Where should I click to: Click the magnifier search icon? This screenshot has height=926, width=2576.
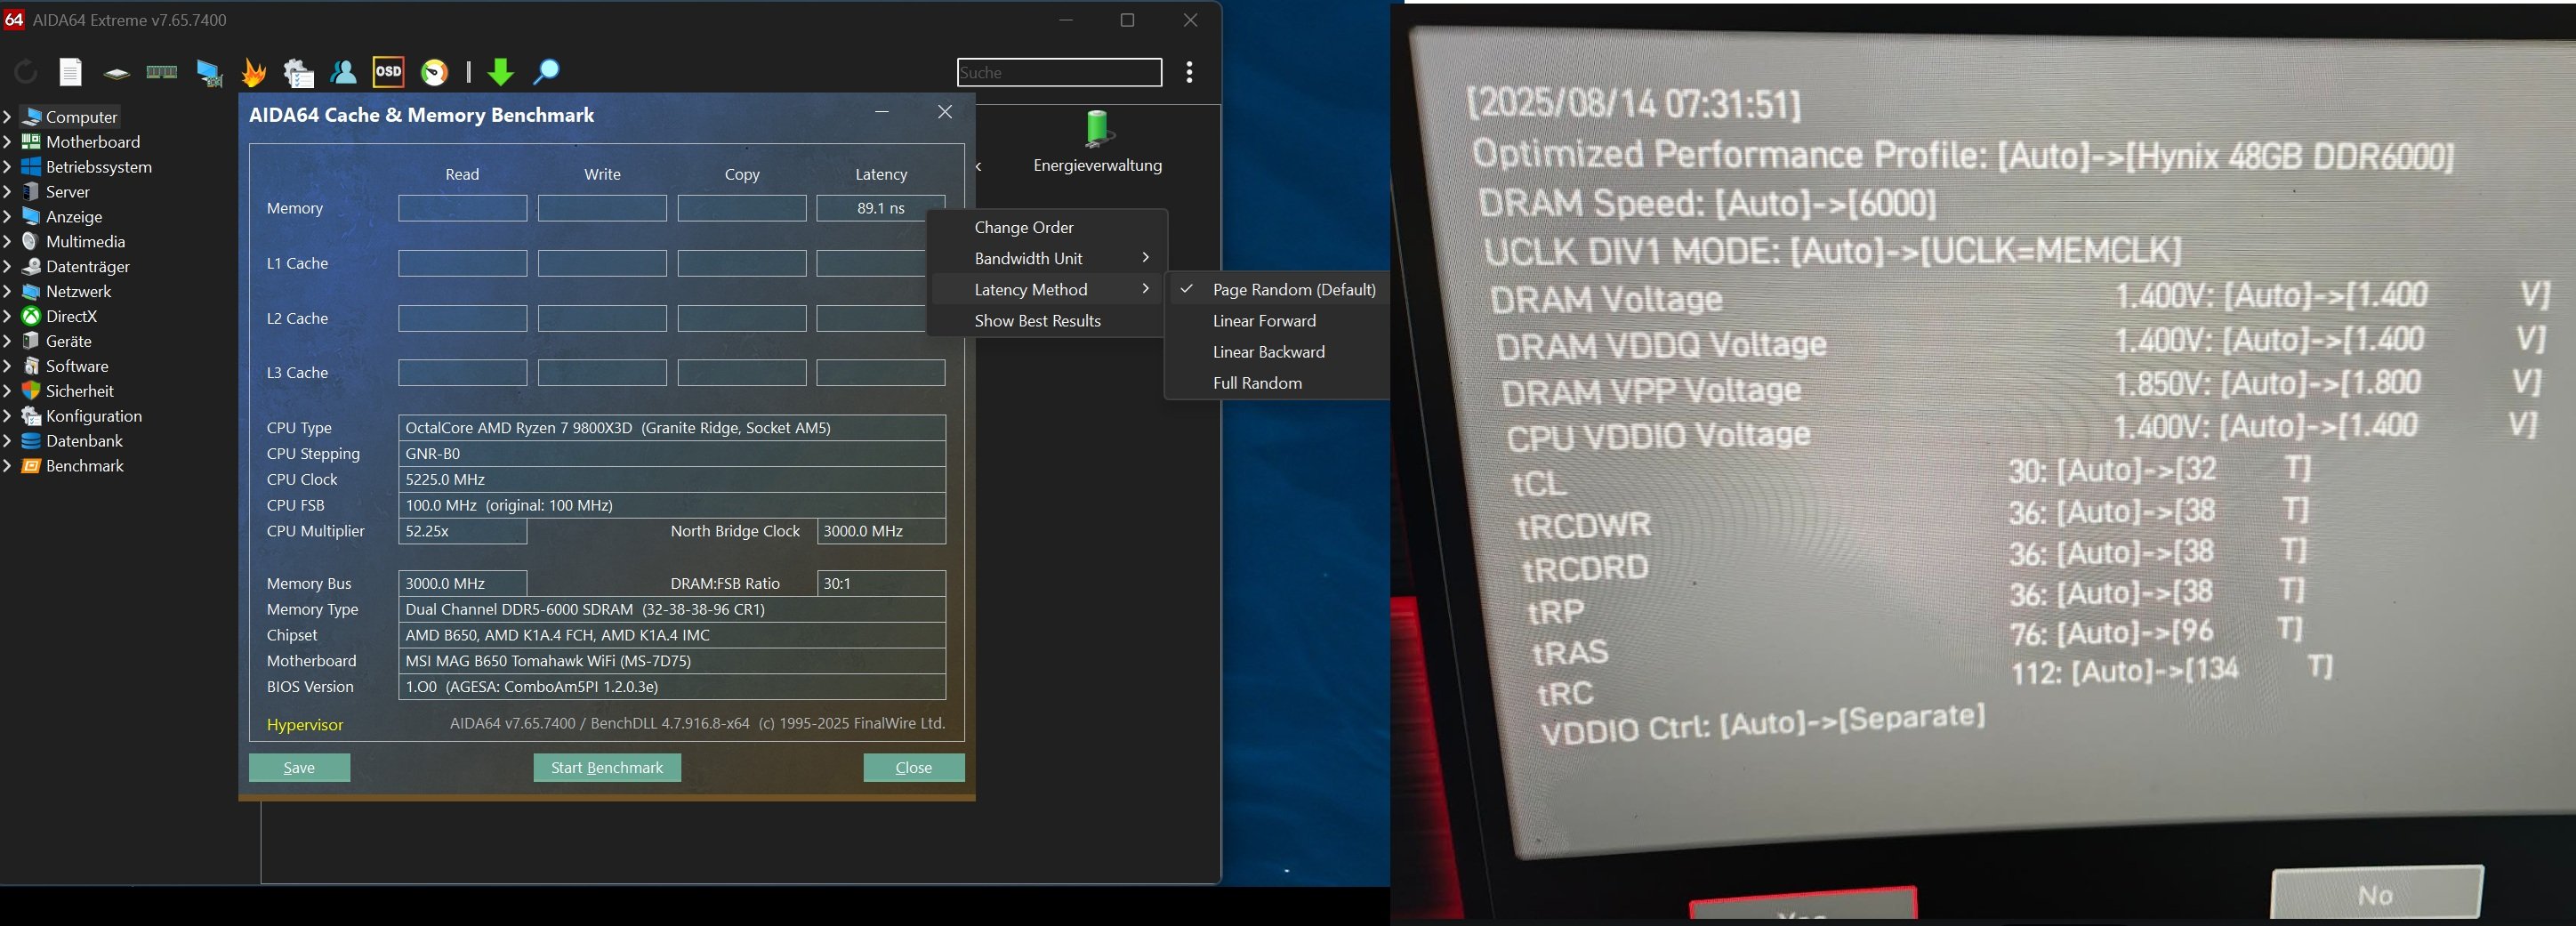pos(546,72)
